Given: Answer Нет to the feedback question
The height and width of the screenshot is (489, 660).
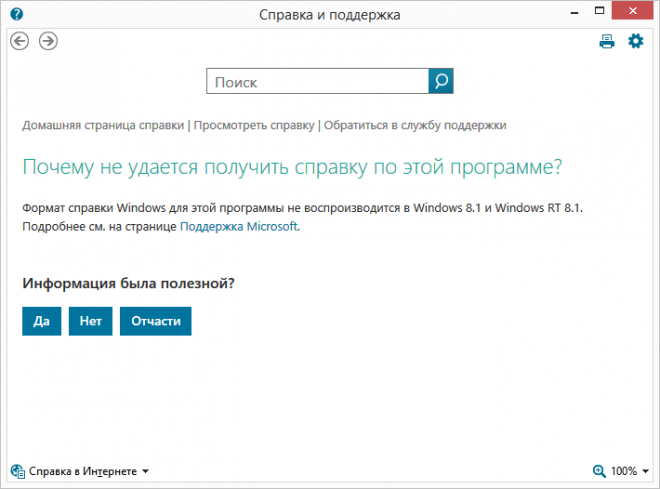Looking at the screenshot, I should [90, 321].
